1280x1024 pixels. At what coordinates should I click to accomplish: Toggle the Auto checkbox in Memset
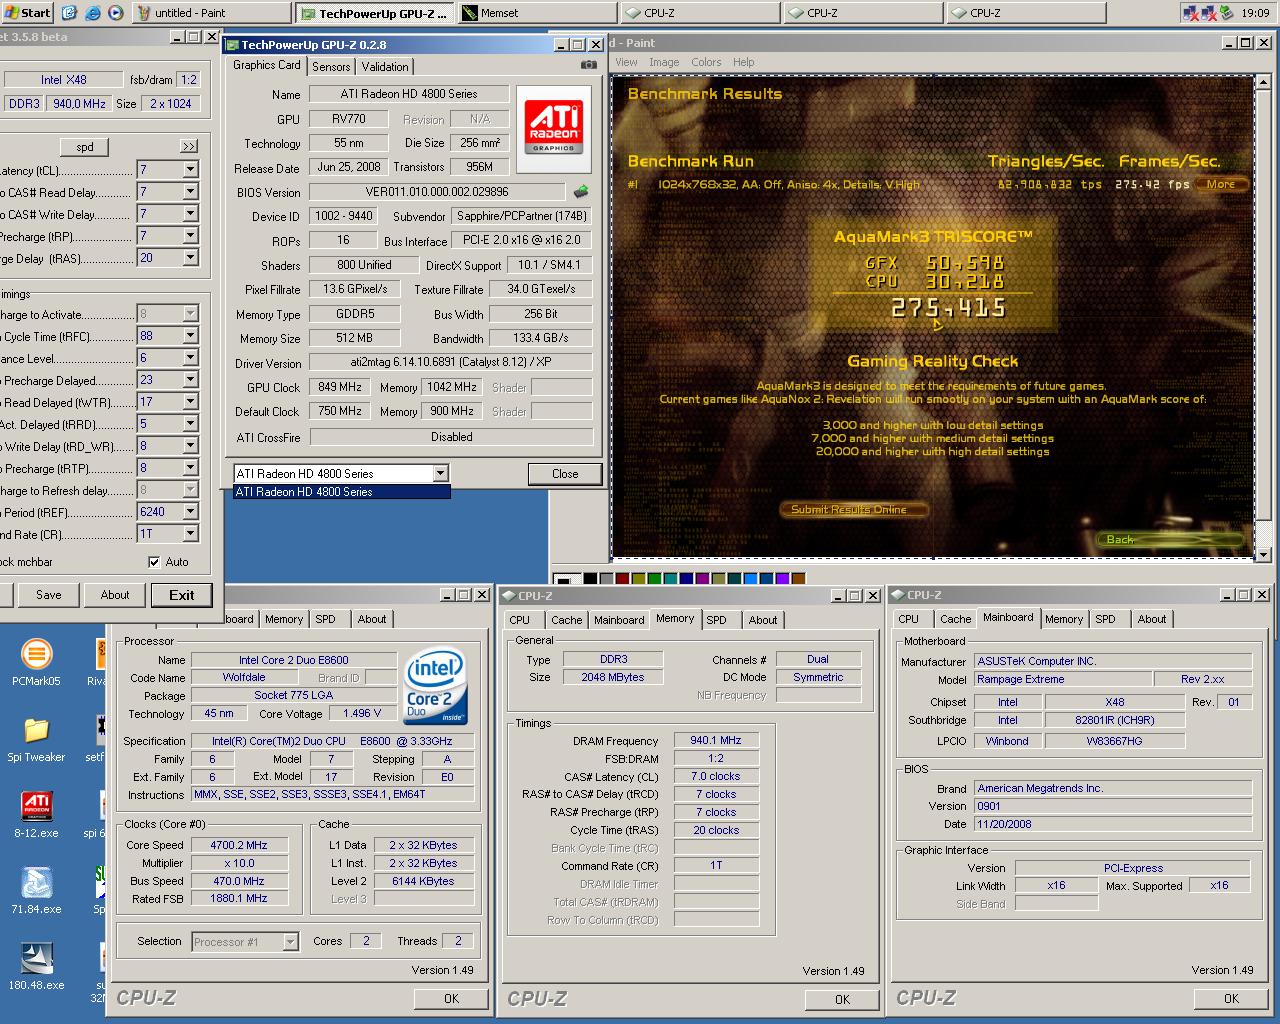(x=154, y=562)
